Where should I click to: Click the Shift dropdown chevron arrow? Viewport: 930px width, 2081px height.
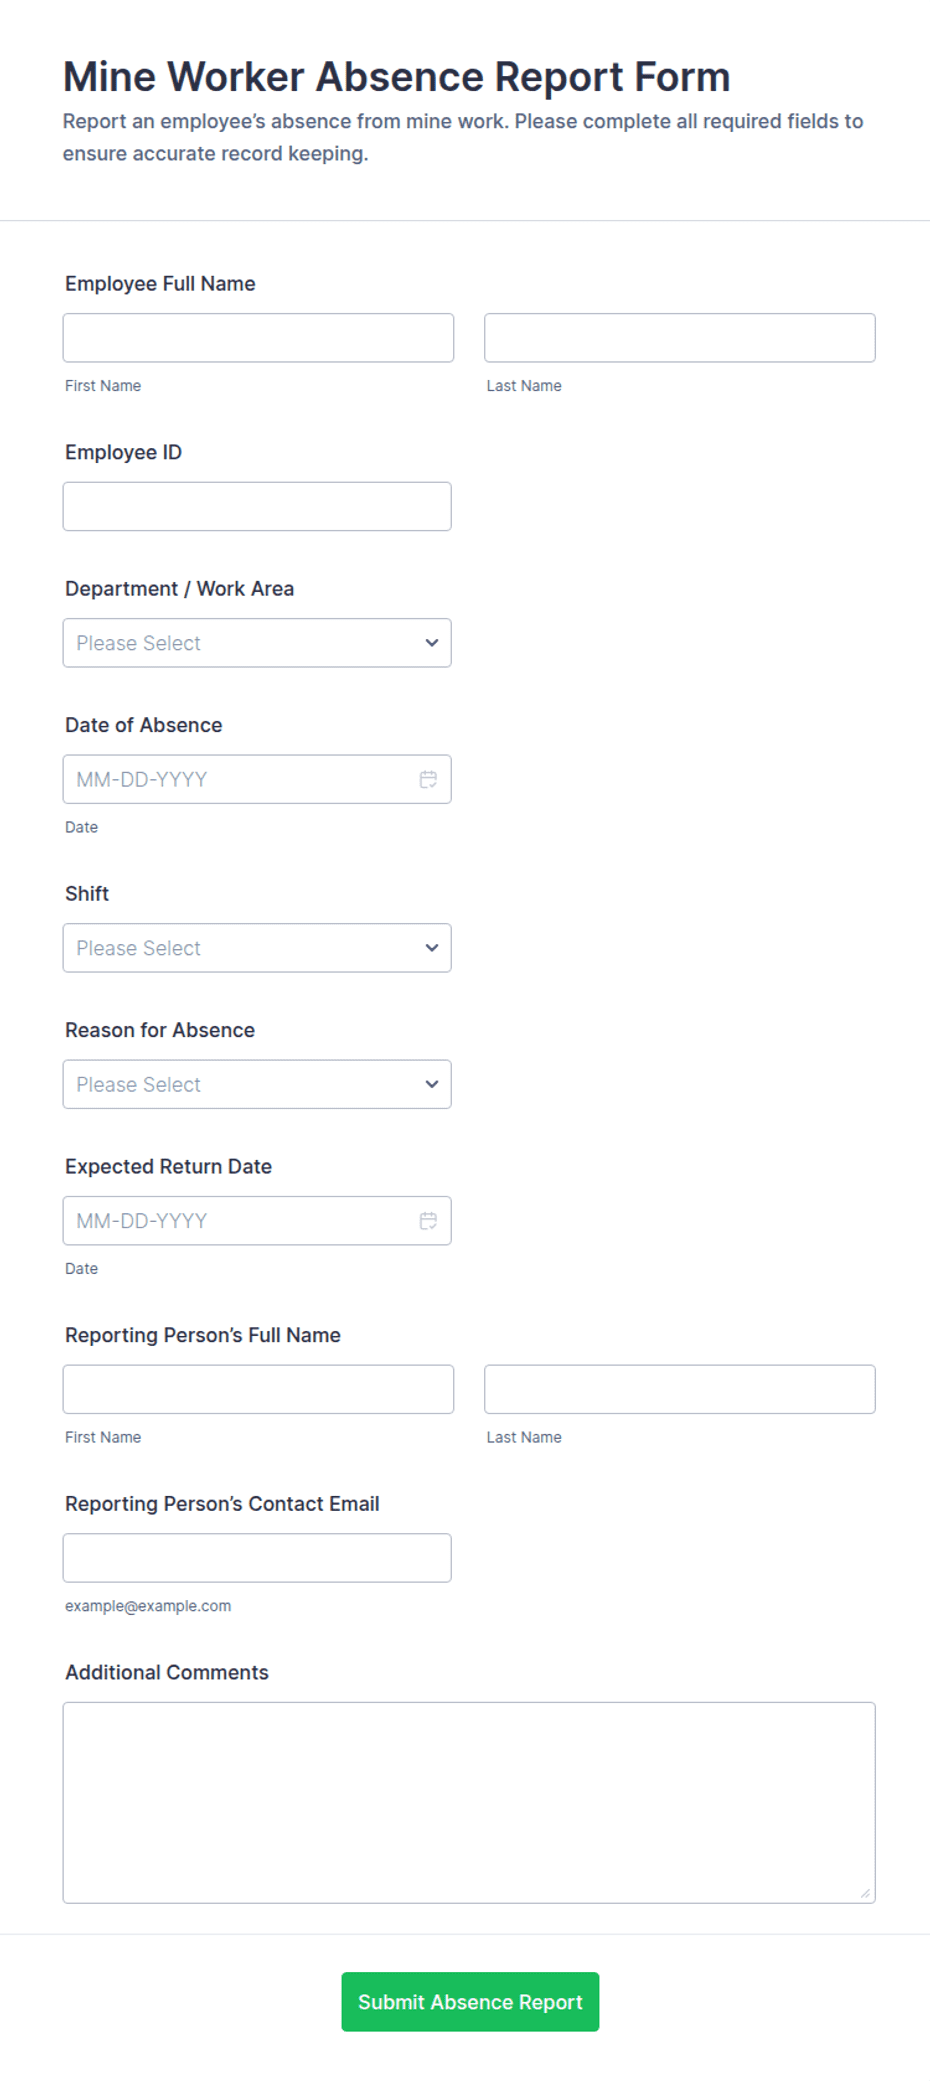(x=432, y=948)
